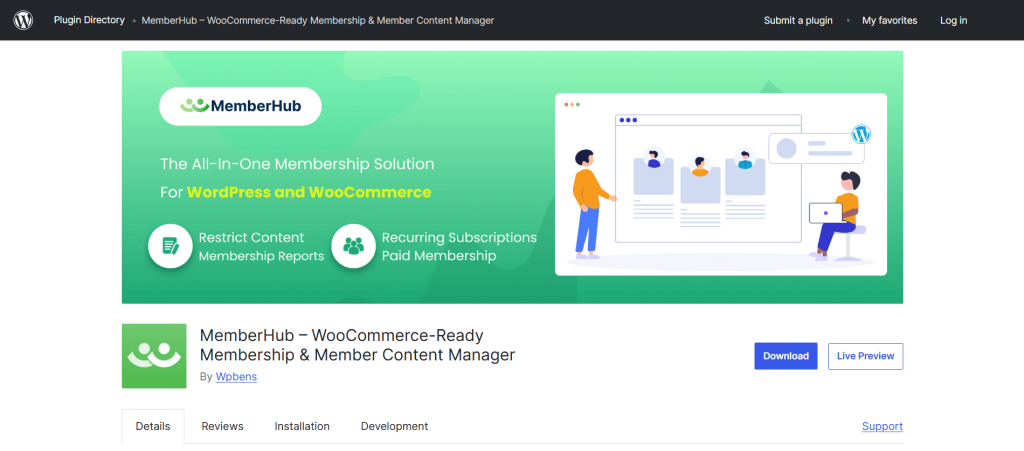Viewport: 1024px width, 451px height.
Task: Click the WordPress logo icon
Action: [x=23, y=20]
